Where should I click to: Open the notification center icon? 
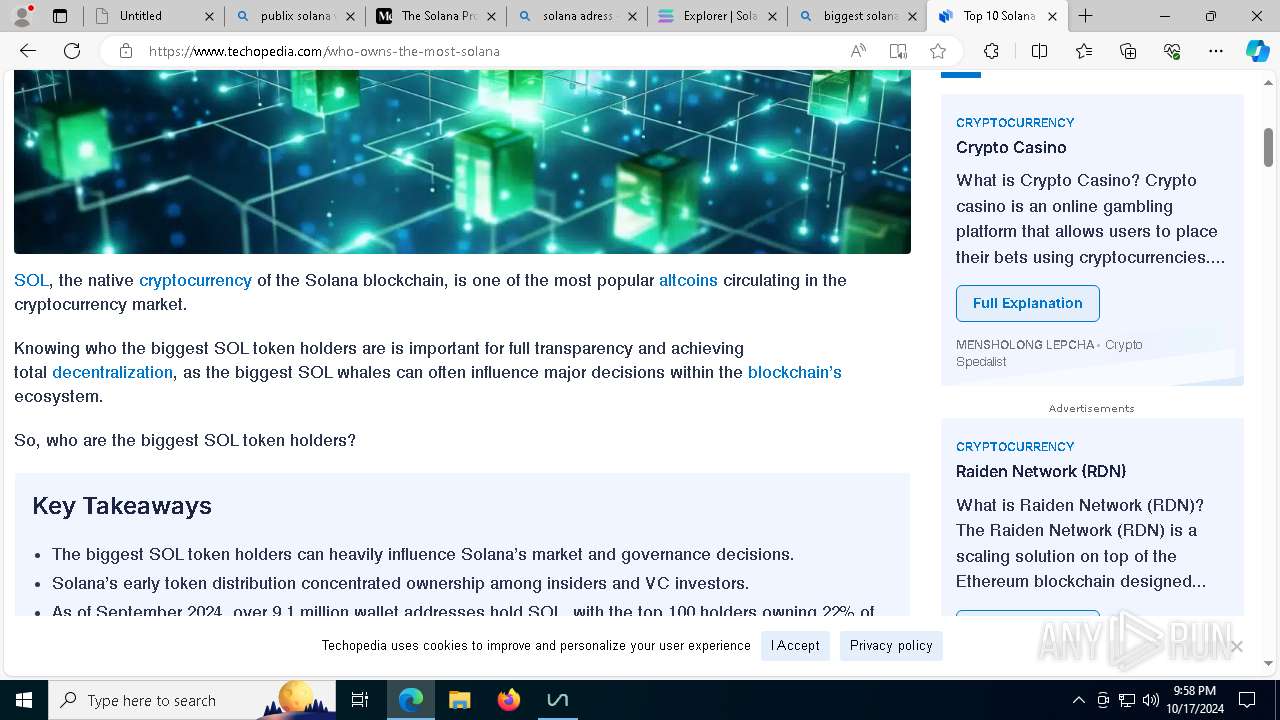click(x=1247, y=700)
